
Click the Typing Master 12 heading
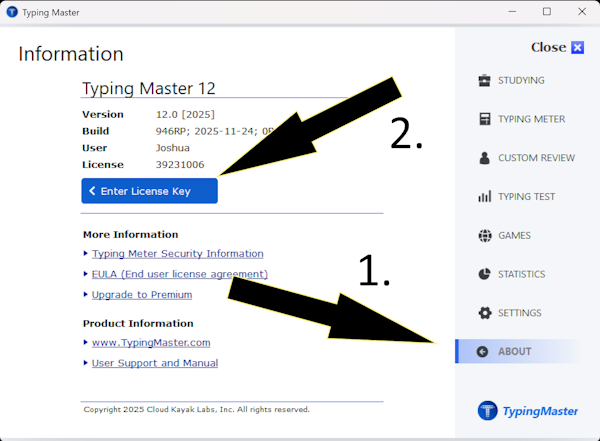click(x=149, y=88)
